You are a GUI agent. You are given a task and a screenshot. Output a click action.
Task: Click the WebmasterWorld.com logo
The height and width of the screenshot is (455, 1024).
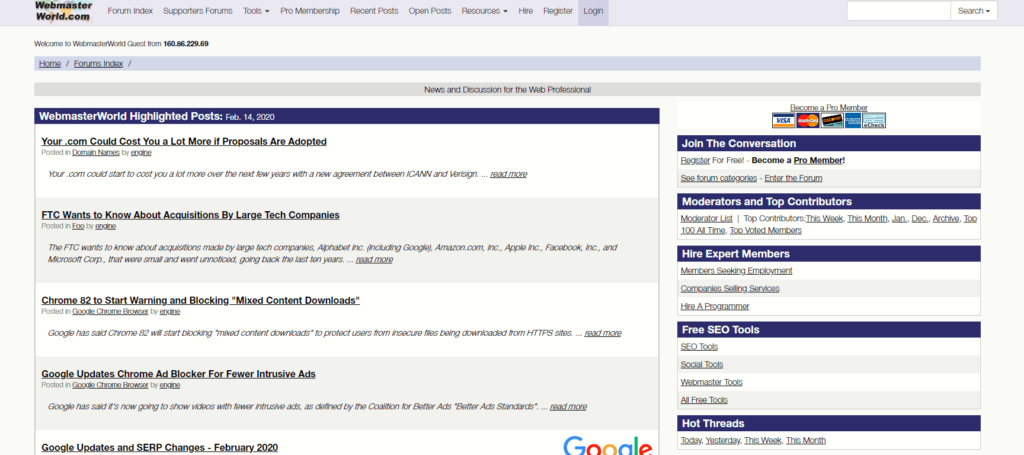pyautogui.click(x=63, y=11)
